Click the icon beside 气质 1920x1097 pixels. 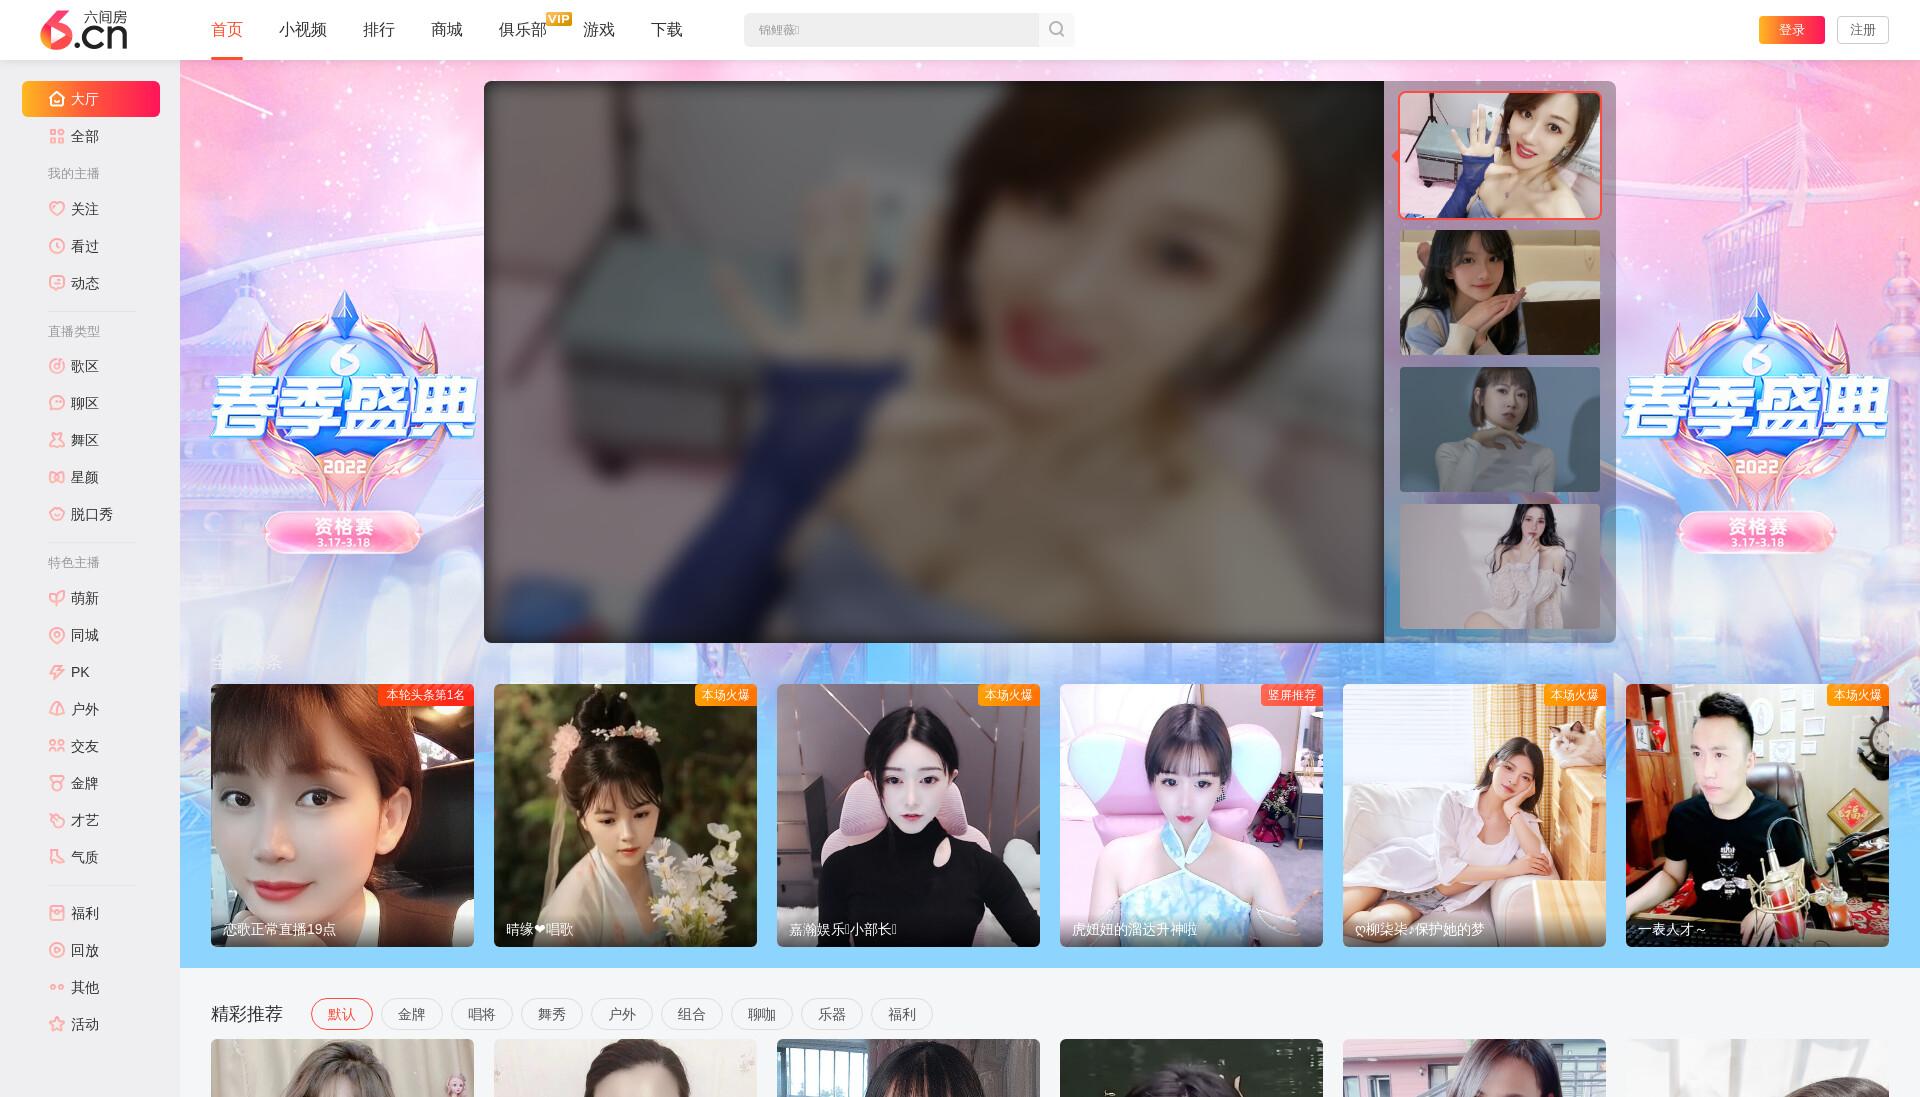pyautogui.click(x=57, y=857)
